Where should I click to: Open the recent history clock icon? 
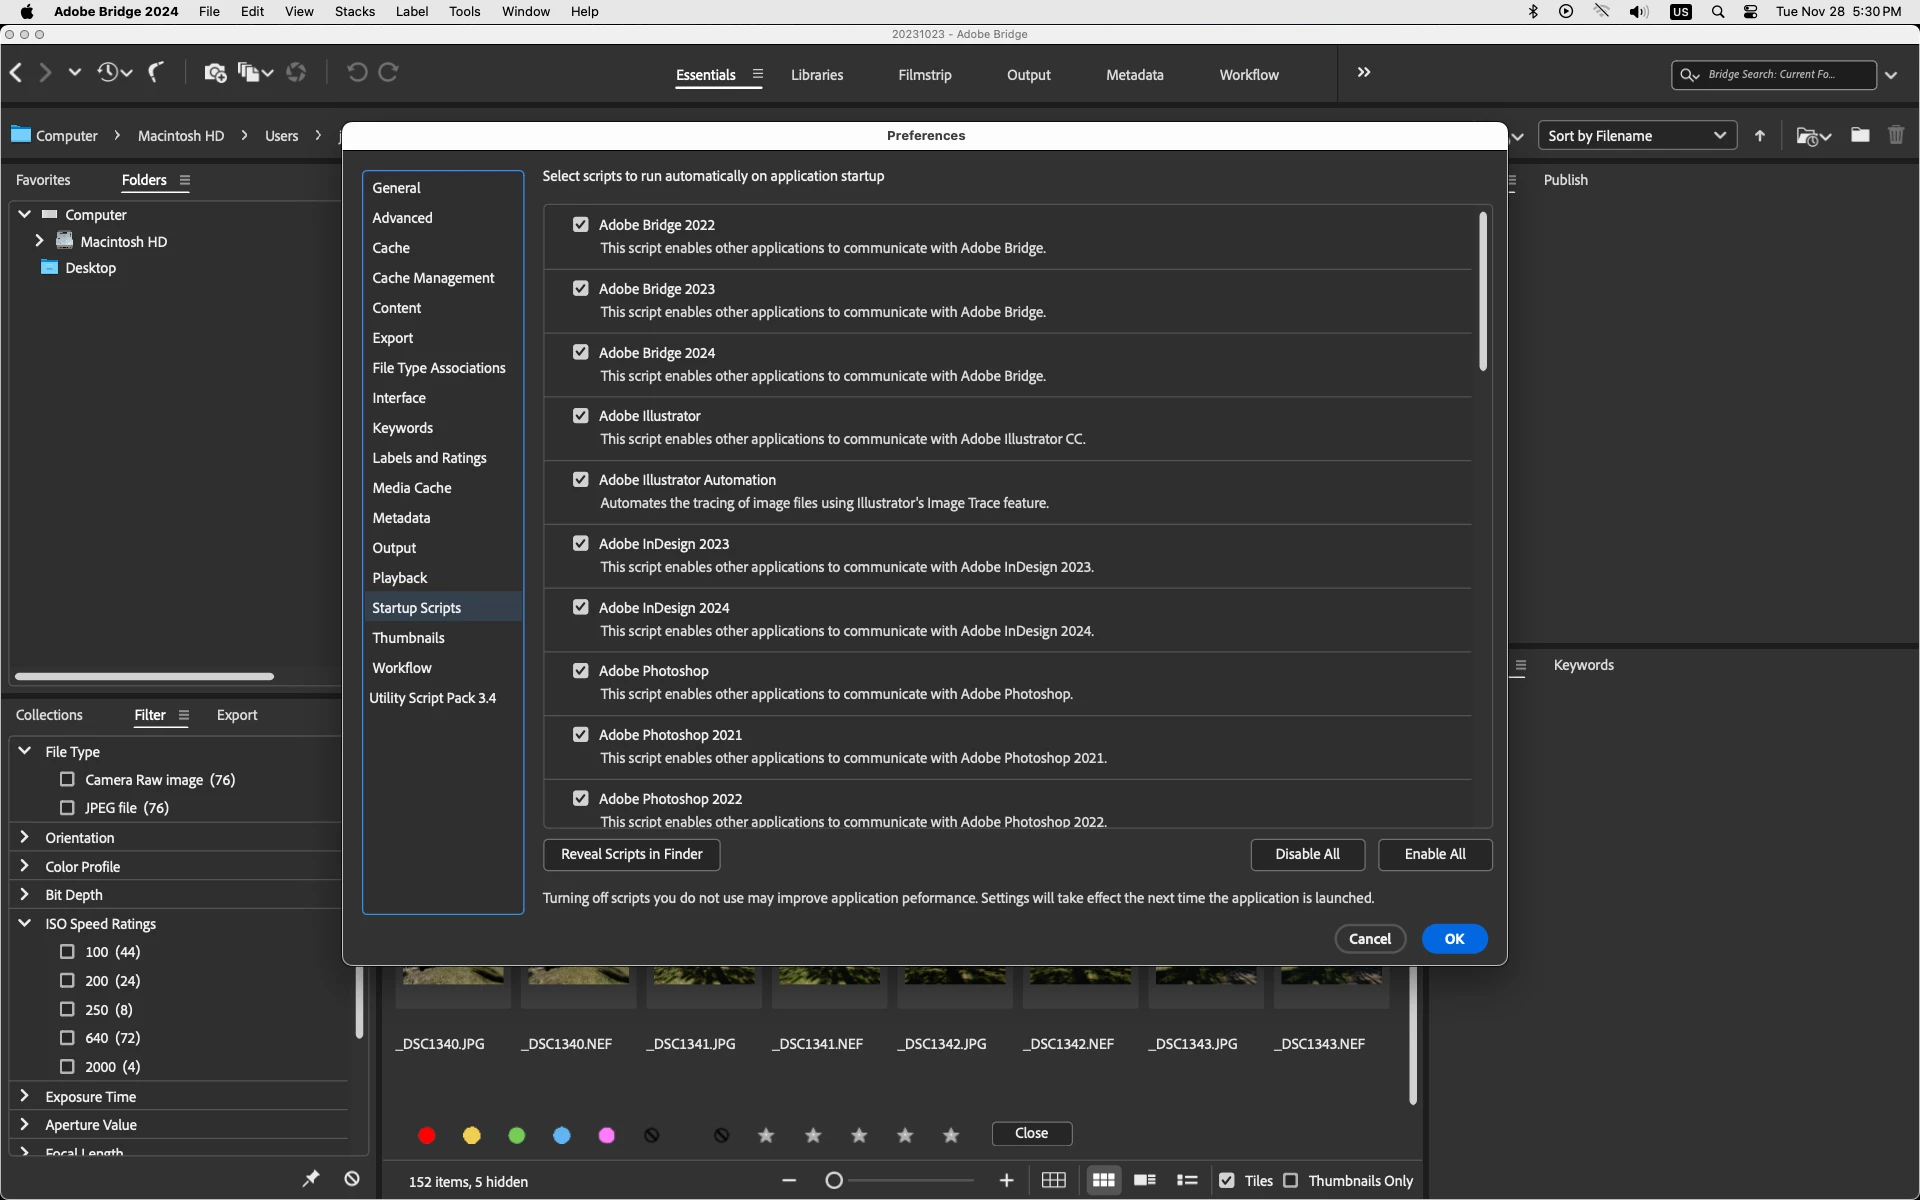pos(108,72)
